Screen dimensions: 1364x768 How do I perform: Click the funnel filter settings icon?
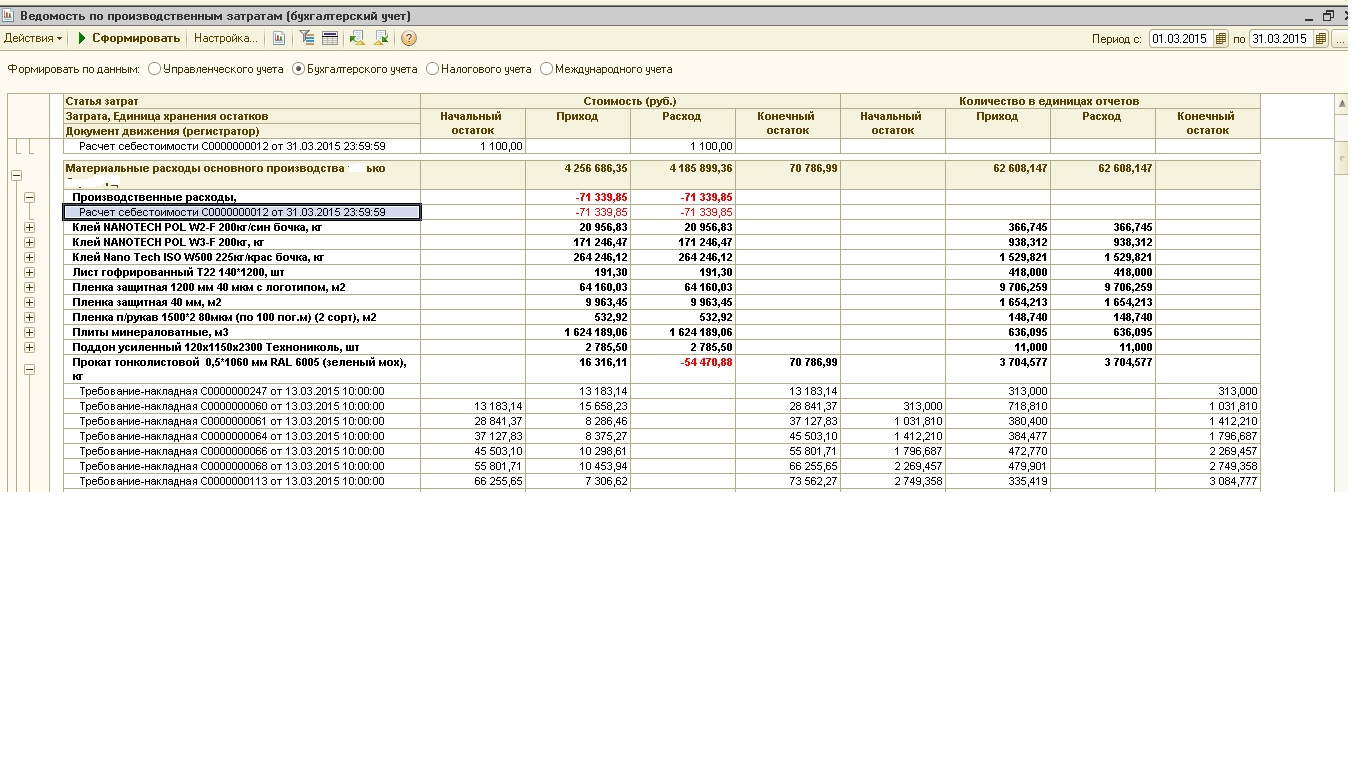[307, 38]
